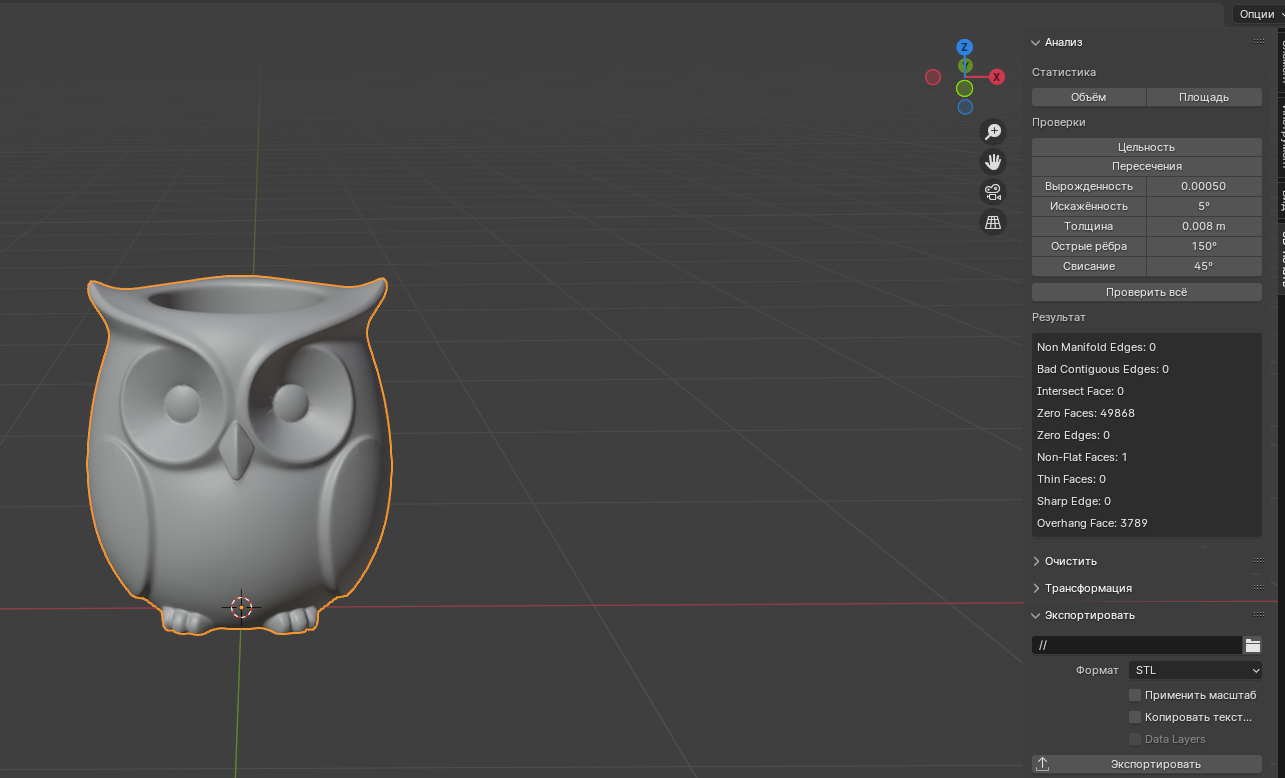Click the Объём statistics button
Screen dimensions: 1285x778
(1088, 97)
